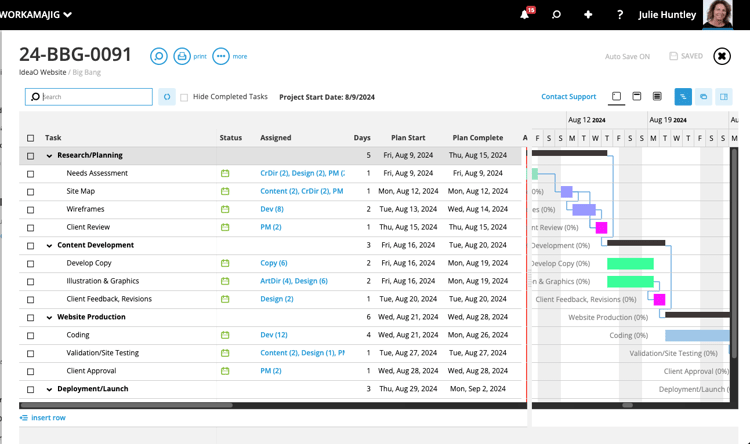
Task: Click the print icon next to project number
Action: [182, 57]
